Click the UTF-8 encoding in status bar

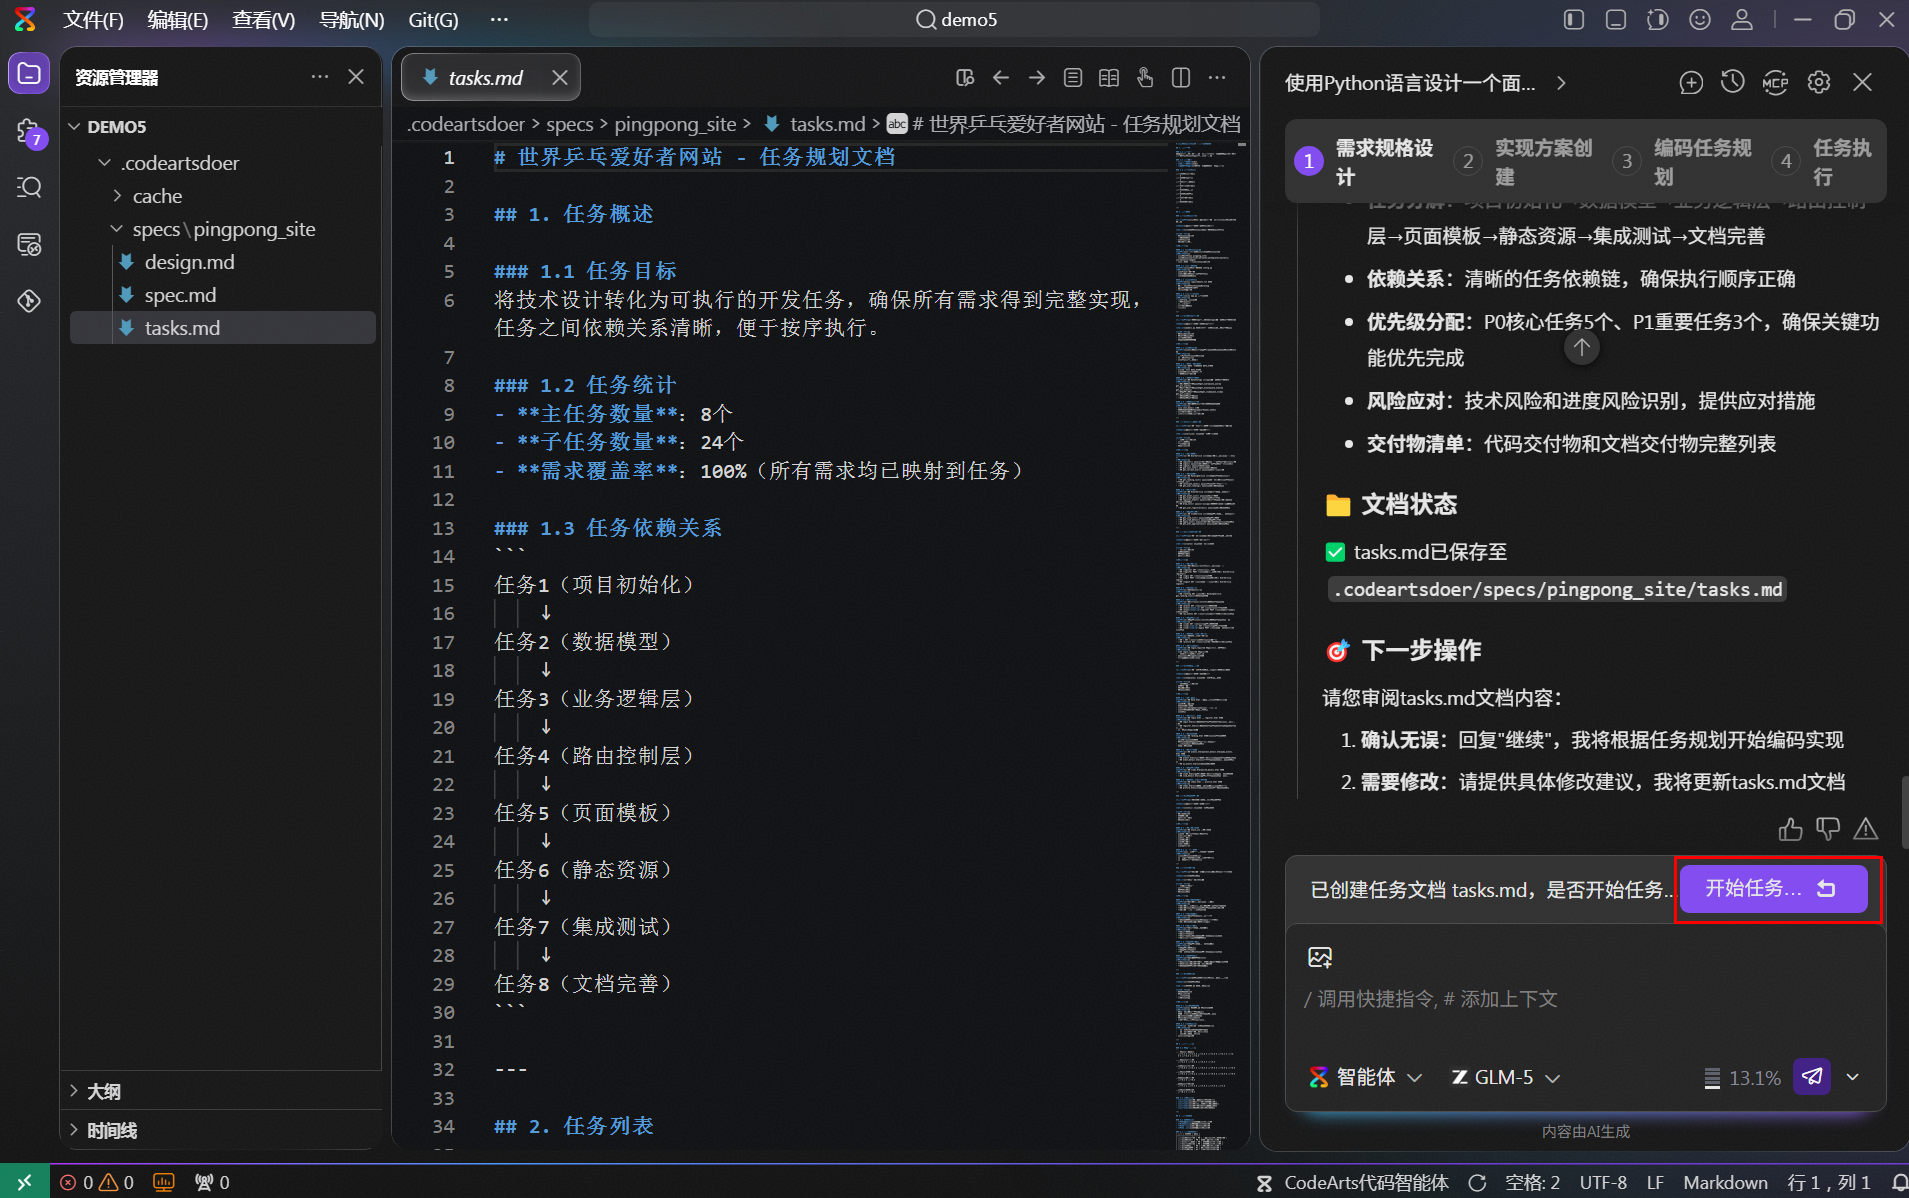[x=1603, y=1183]
